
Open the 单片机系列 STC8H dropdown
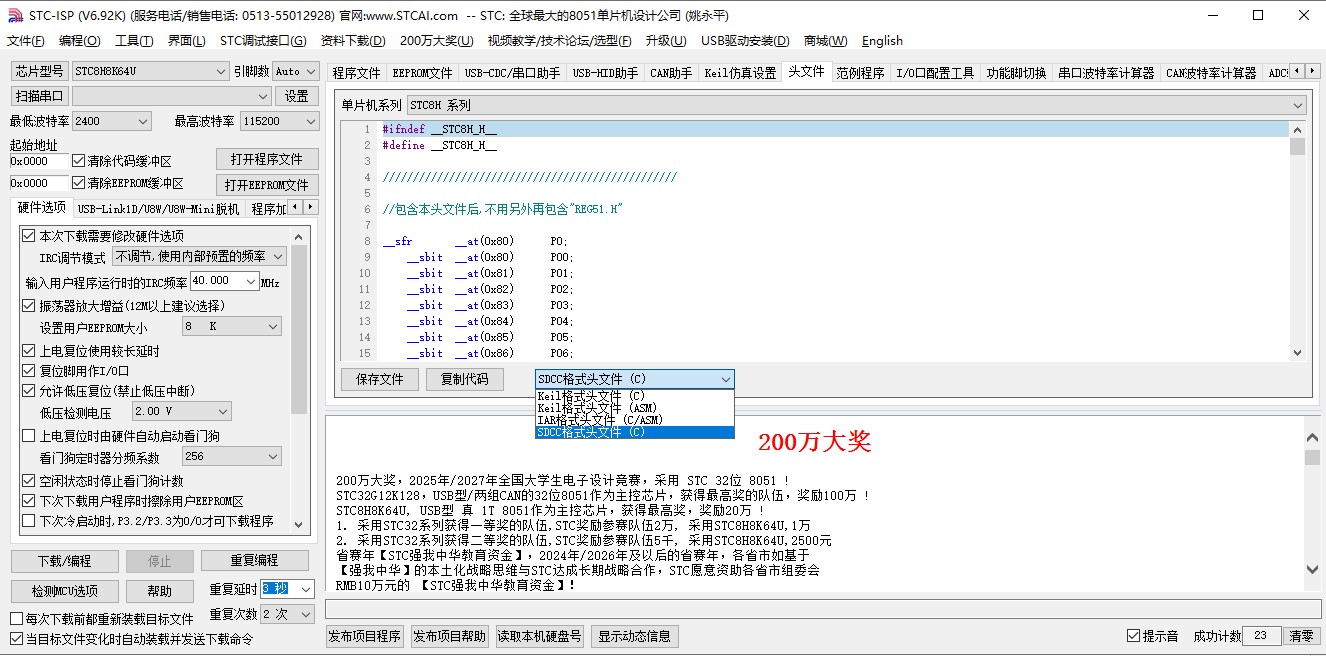tap(856, 105)
